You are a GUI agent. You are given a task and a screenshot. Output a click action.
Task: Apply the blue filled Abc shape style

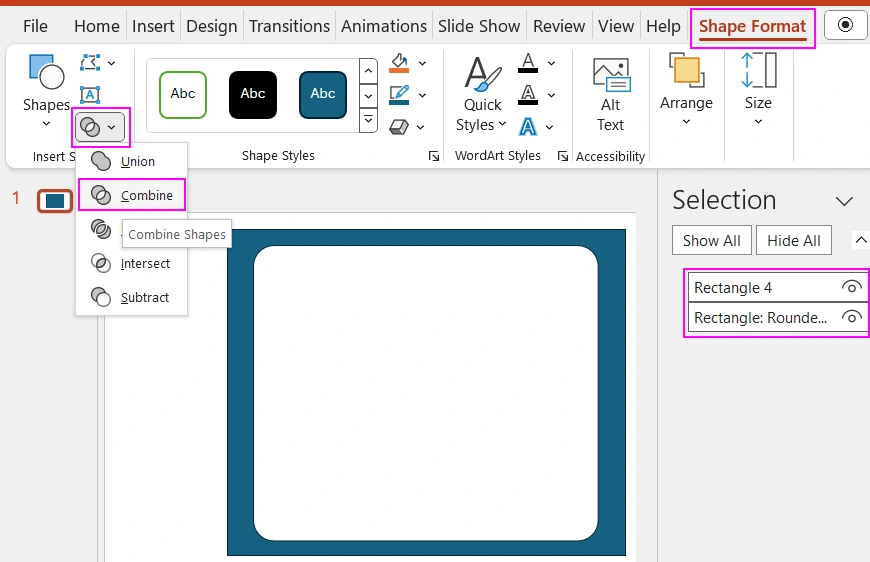323,94
